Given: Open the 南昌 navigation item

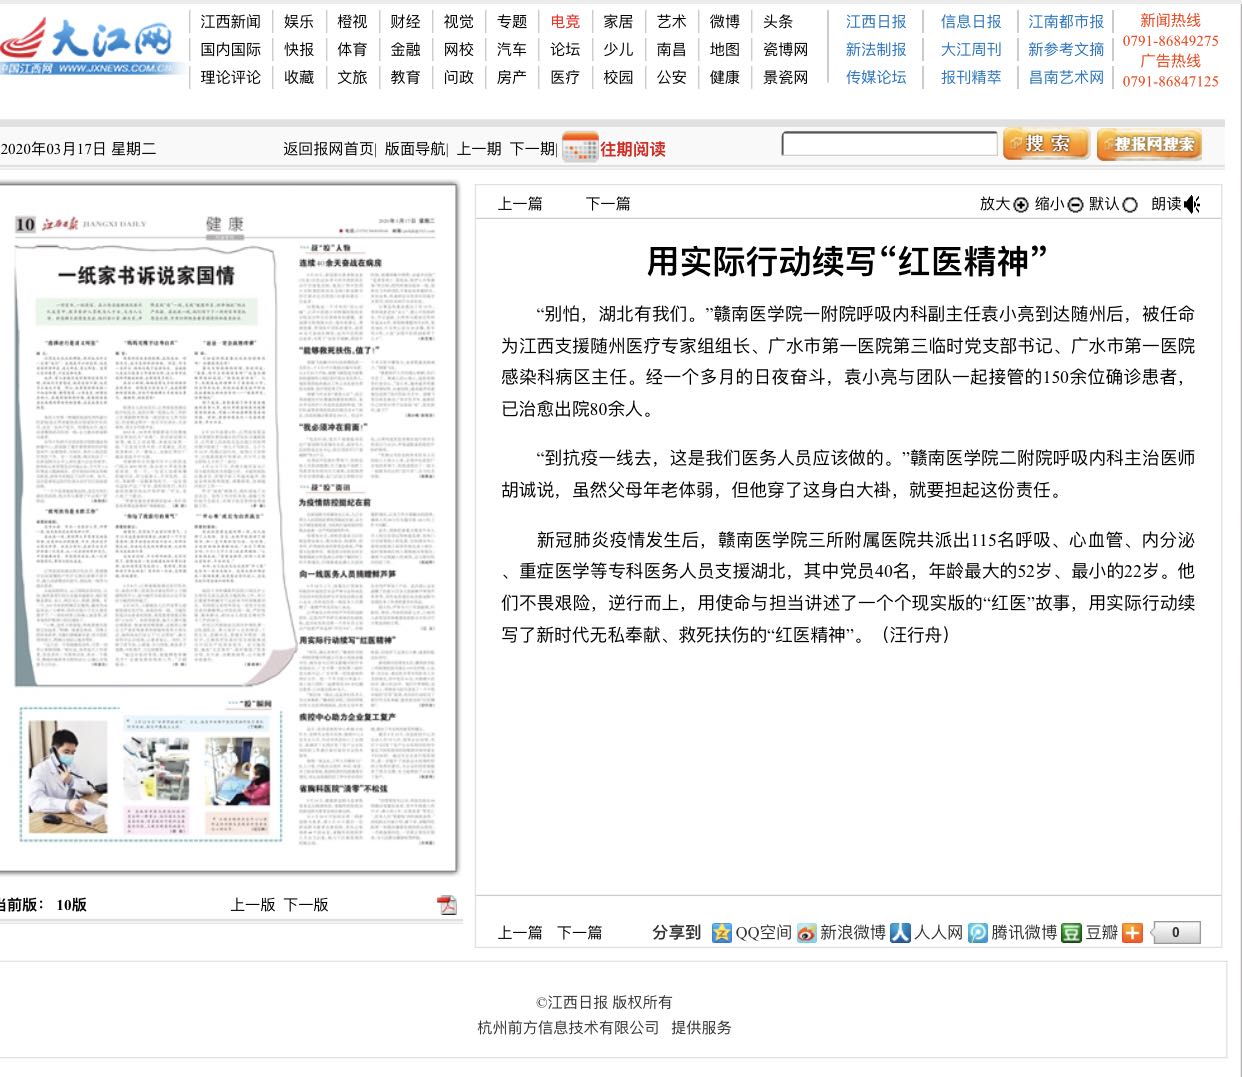Looking at the screenshot, I should 672,49.
